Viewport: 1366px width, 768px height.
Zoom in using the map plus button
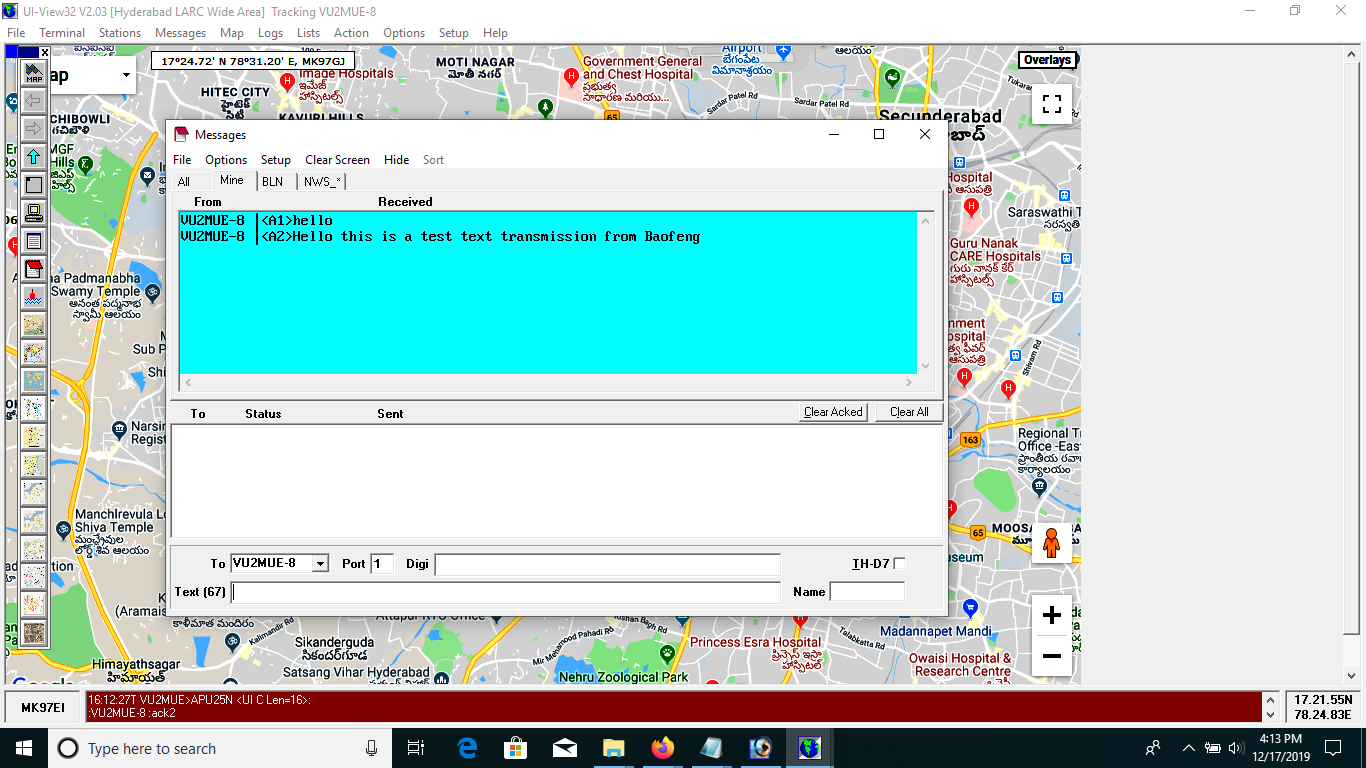[x=1051, y=616]
